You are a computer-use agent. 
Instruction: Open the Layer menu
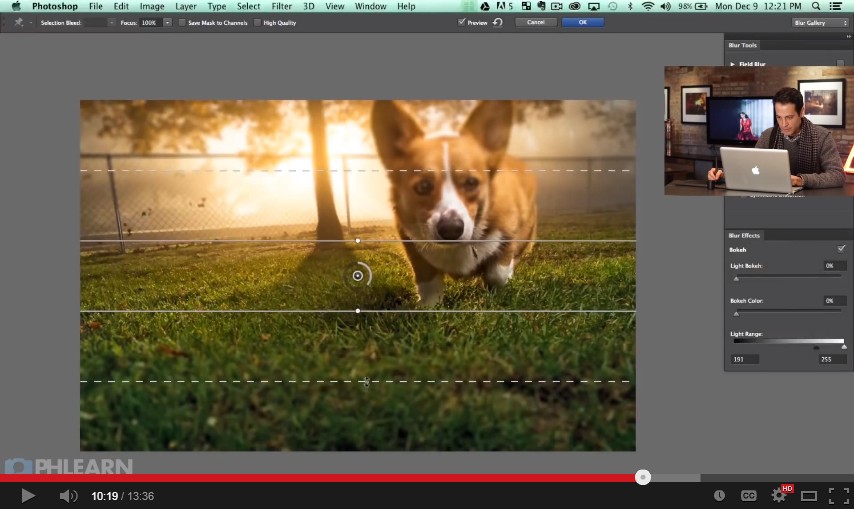coord(186,6)
